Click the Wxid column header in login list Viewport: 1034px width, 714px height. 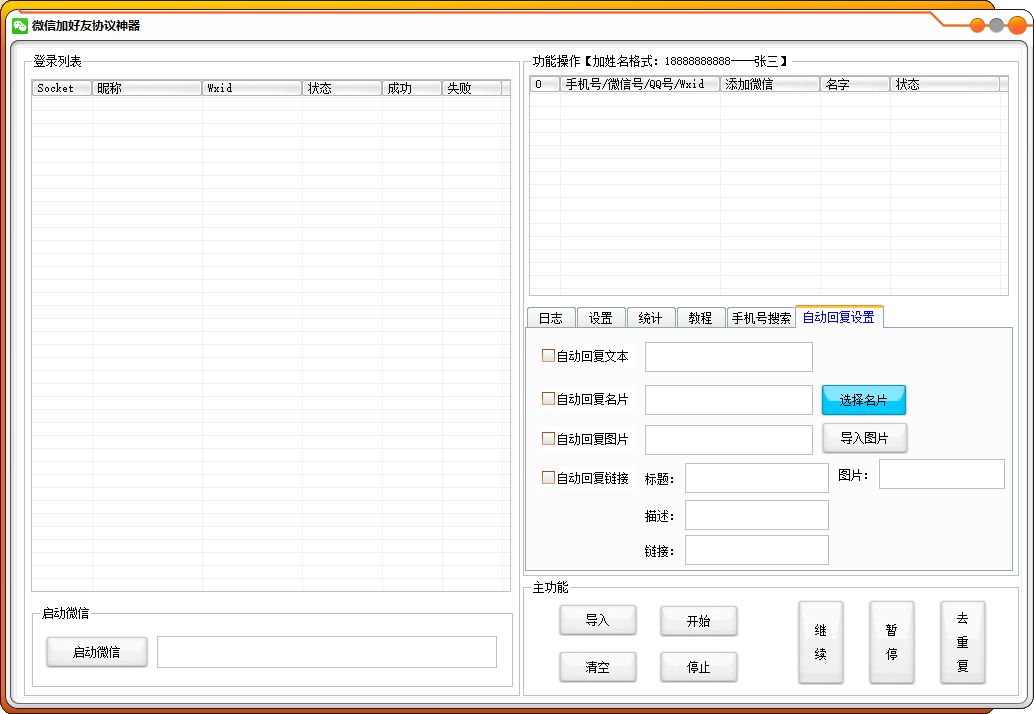click(x=252, y=88)
